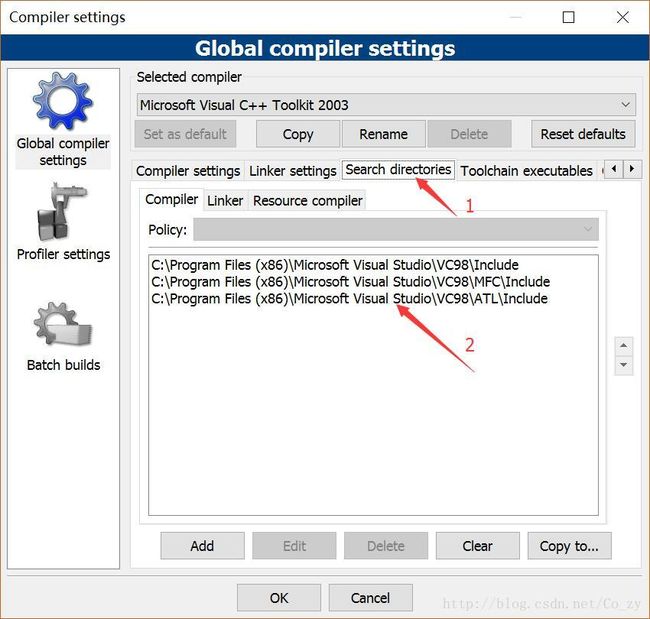
Task: Open Toolchain executables tab
Action: [526, 171]
